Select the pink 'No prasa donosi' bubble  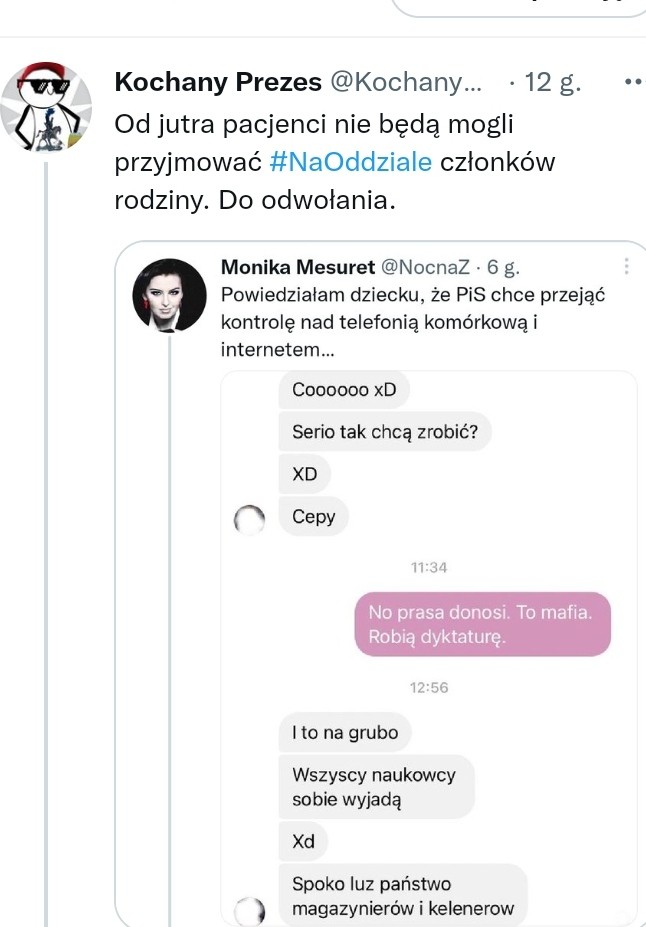[x=482, y=624]
